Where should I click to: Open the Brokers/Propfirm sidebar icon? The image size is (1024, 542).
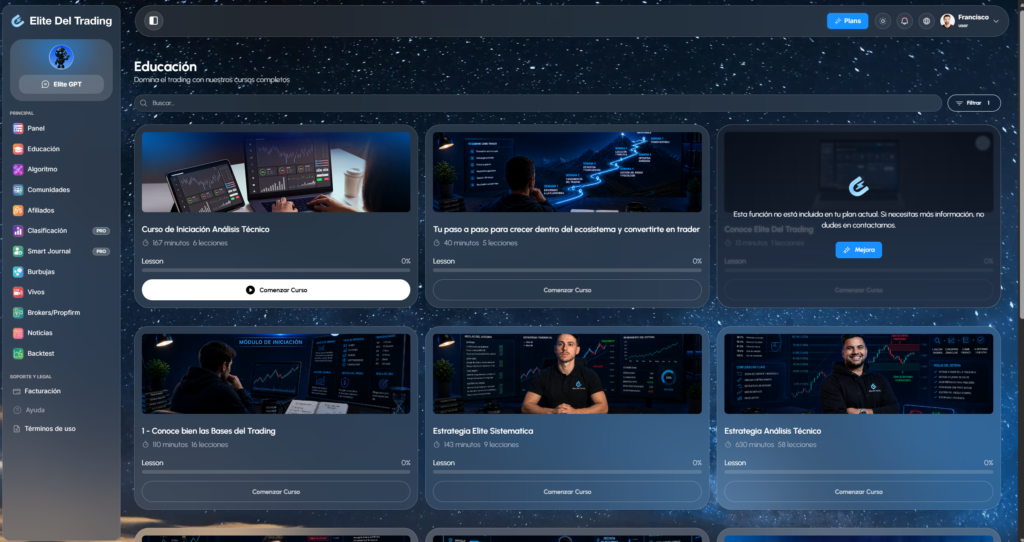(18, 313)
